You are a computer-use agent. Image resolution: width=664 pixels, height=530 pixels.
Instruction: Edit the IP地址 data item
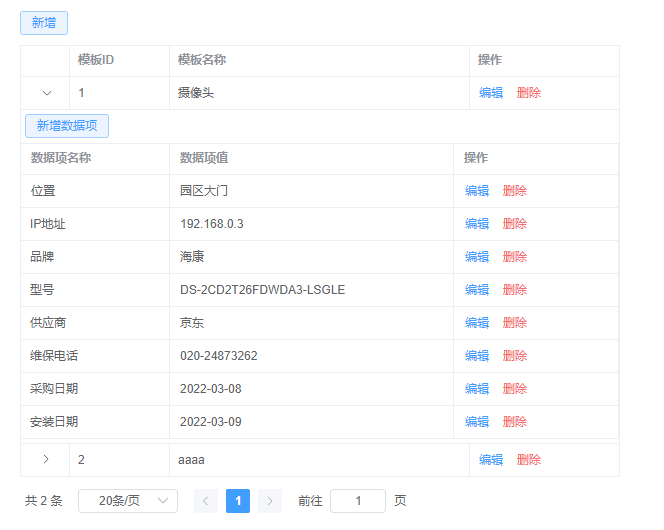477,224
